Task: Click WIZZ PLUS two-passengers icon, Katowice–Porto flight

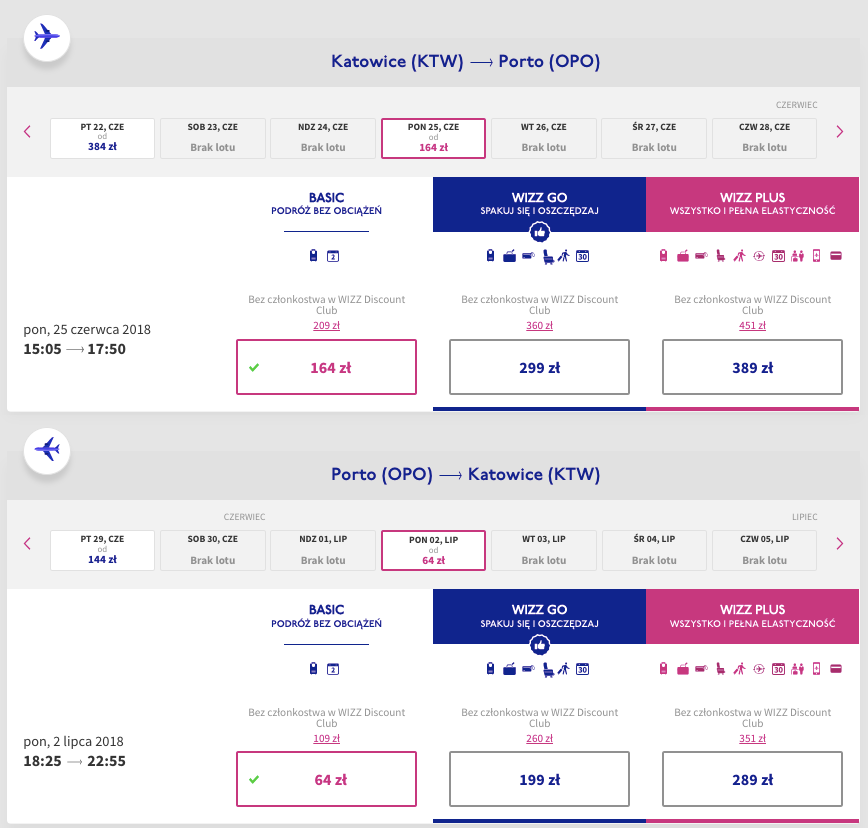Action: coord(797,256)
